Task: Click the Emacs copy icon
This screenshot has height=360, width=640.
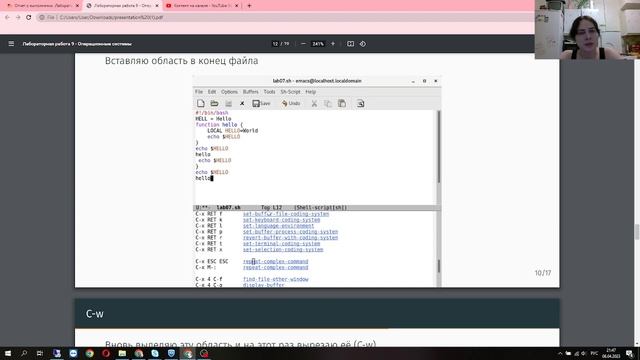Action: 328,103
